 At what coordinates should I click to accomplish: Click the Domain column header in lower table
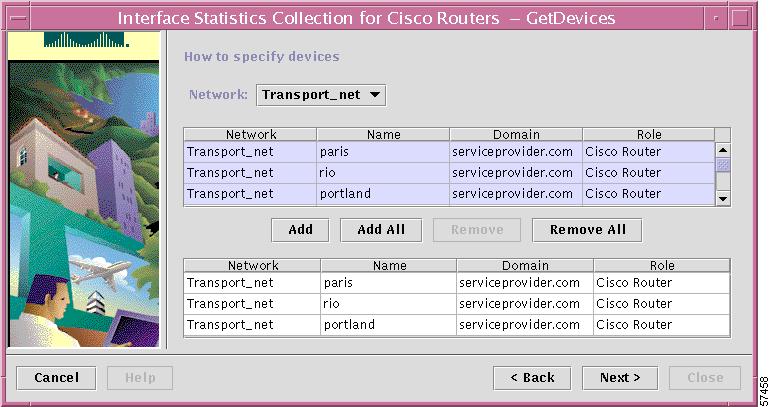[x=525, y=266]
